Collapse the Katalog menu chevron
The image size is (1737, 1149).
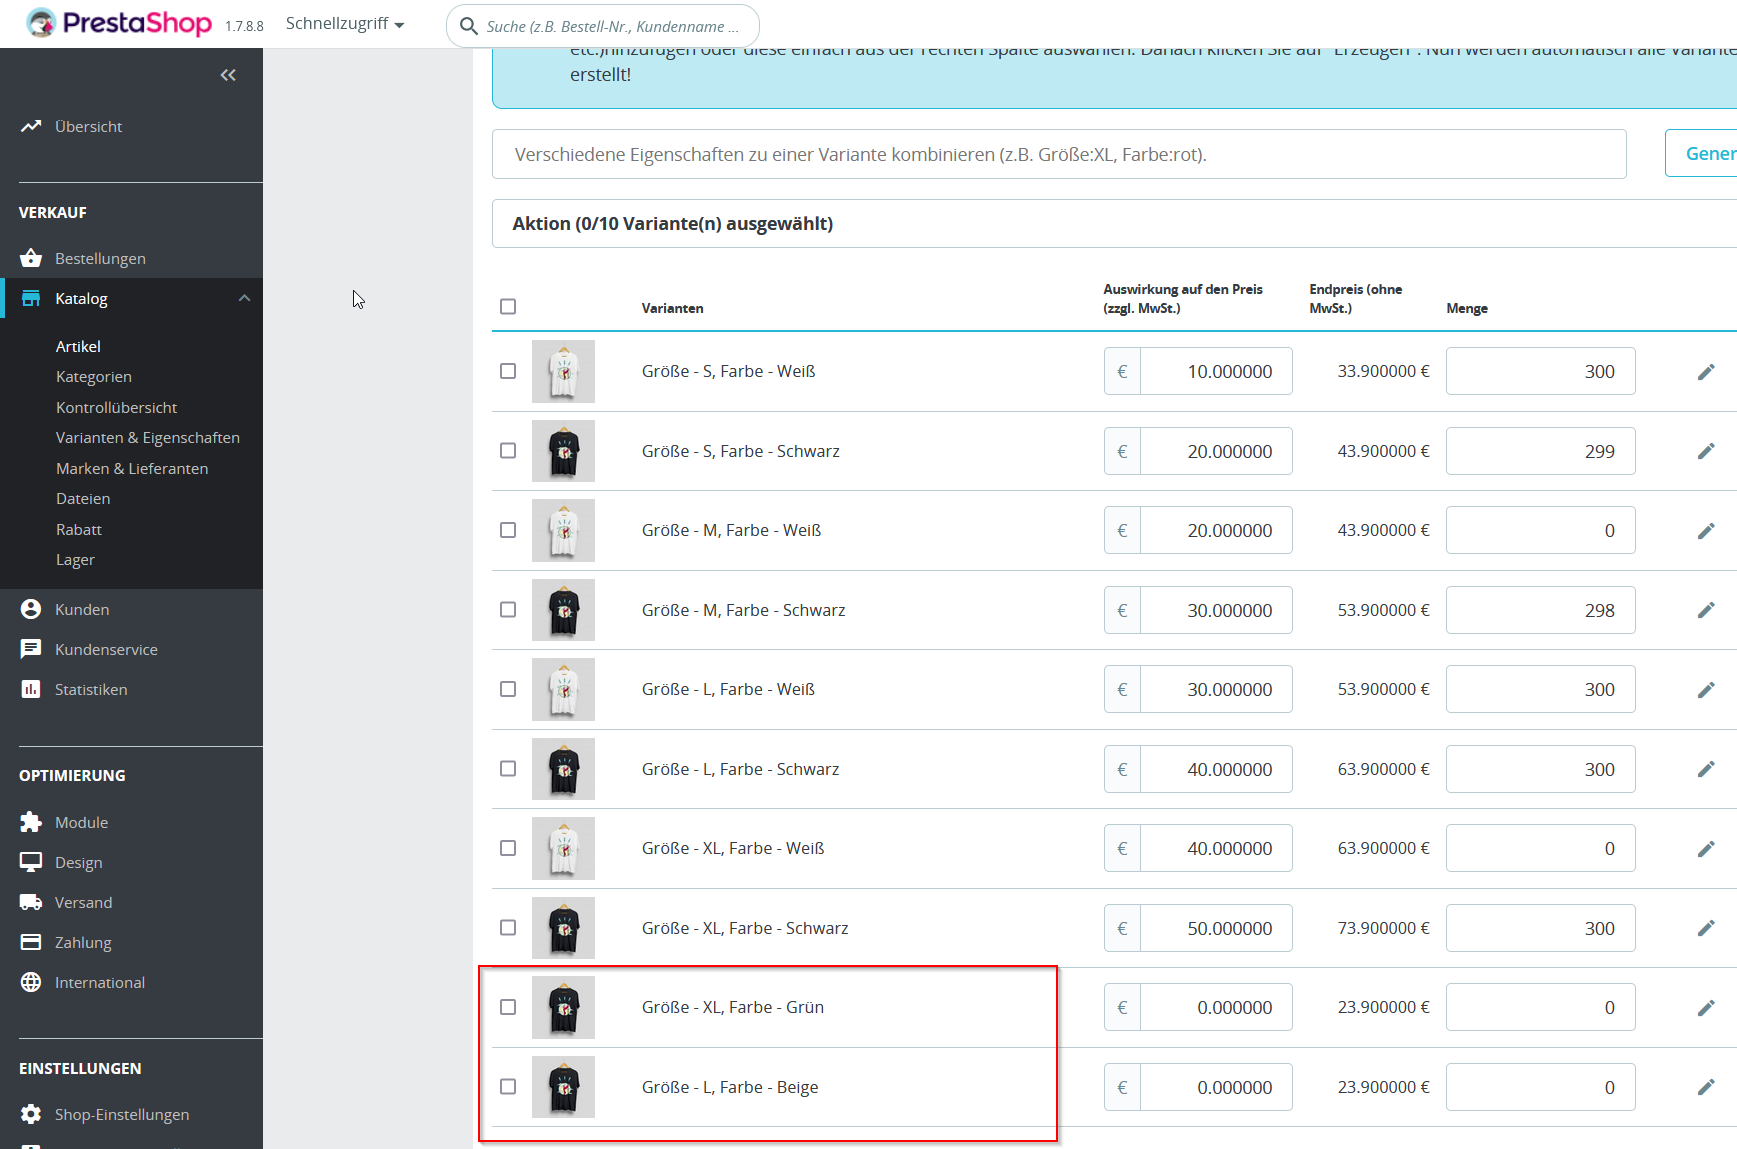(244, 298)
